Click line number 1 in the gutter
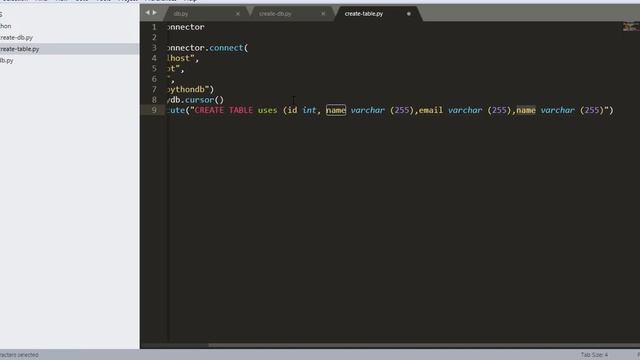This screenshot has height=360, width=640. click(x=154, y=27)
